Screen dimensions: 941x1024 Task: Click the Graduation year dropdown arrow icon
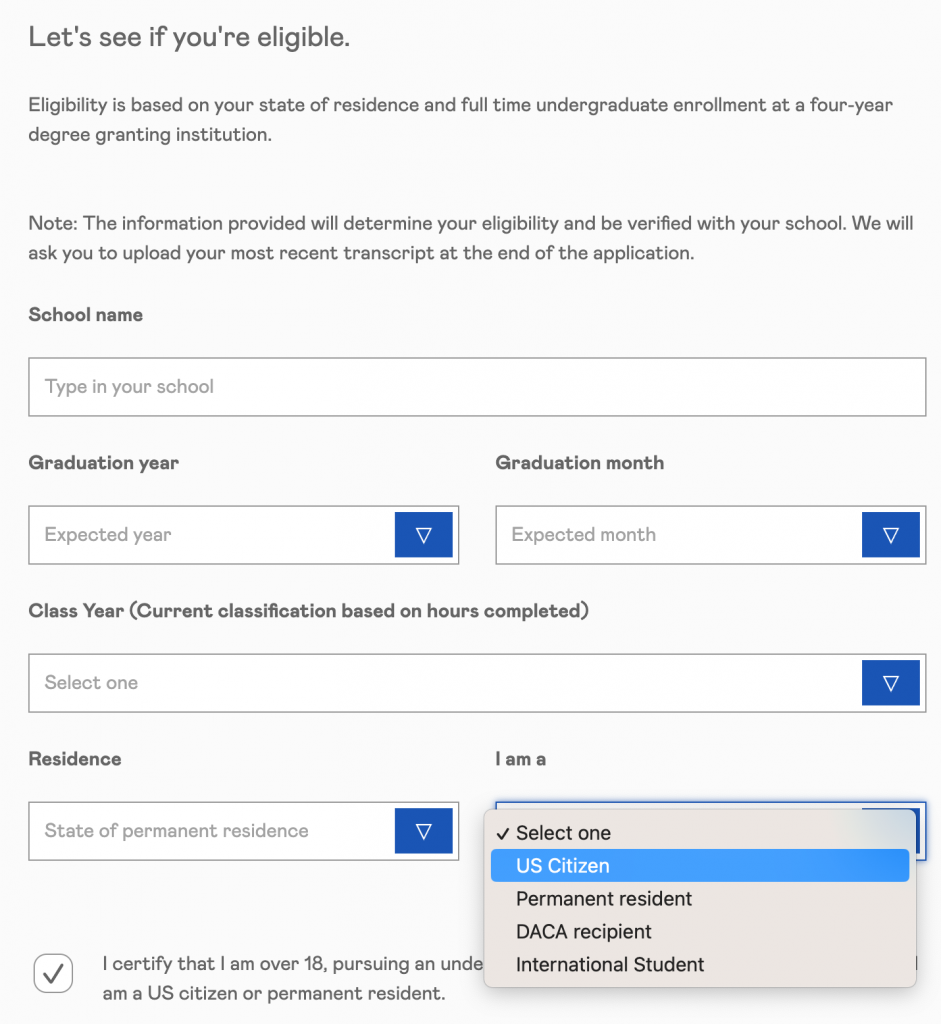pos(423,535)
